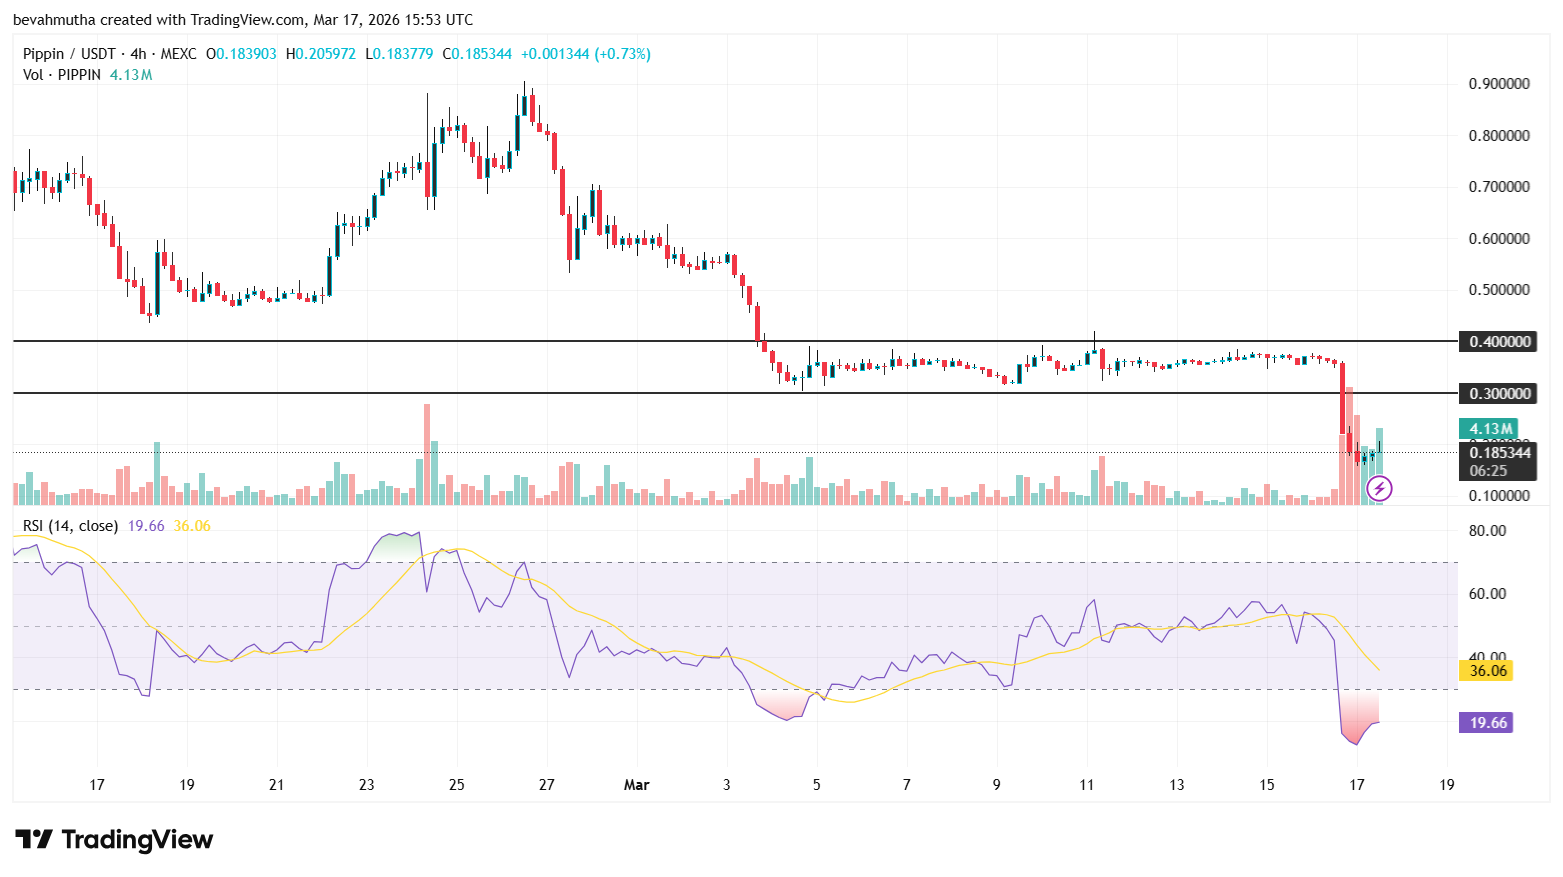Click the green C0.185344 close value in legend
This screenshot has width=1563, height=877.
pyautogui.click(x=477, y=54)
